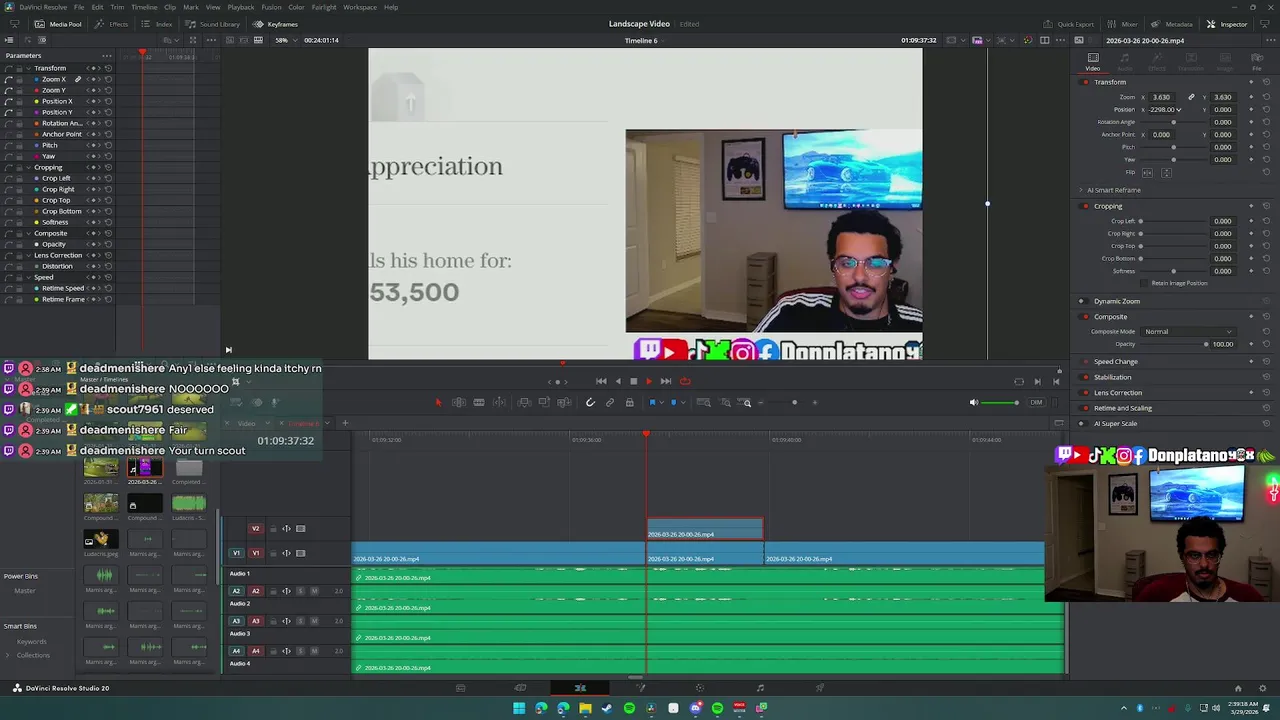Click the play reverse button
The height and width of the screenshot is (720, 1280).
click(x=618, y=381)
